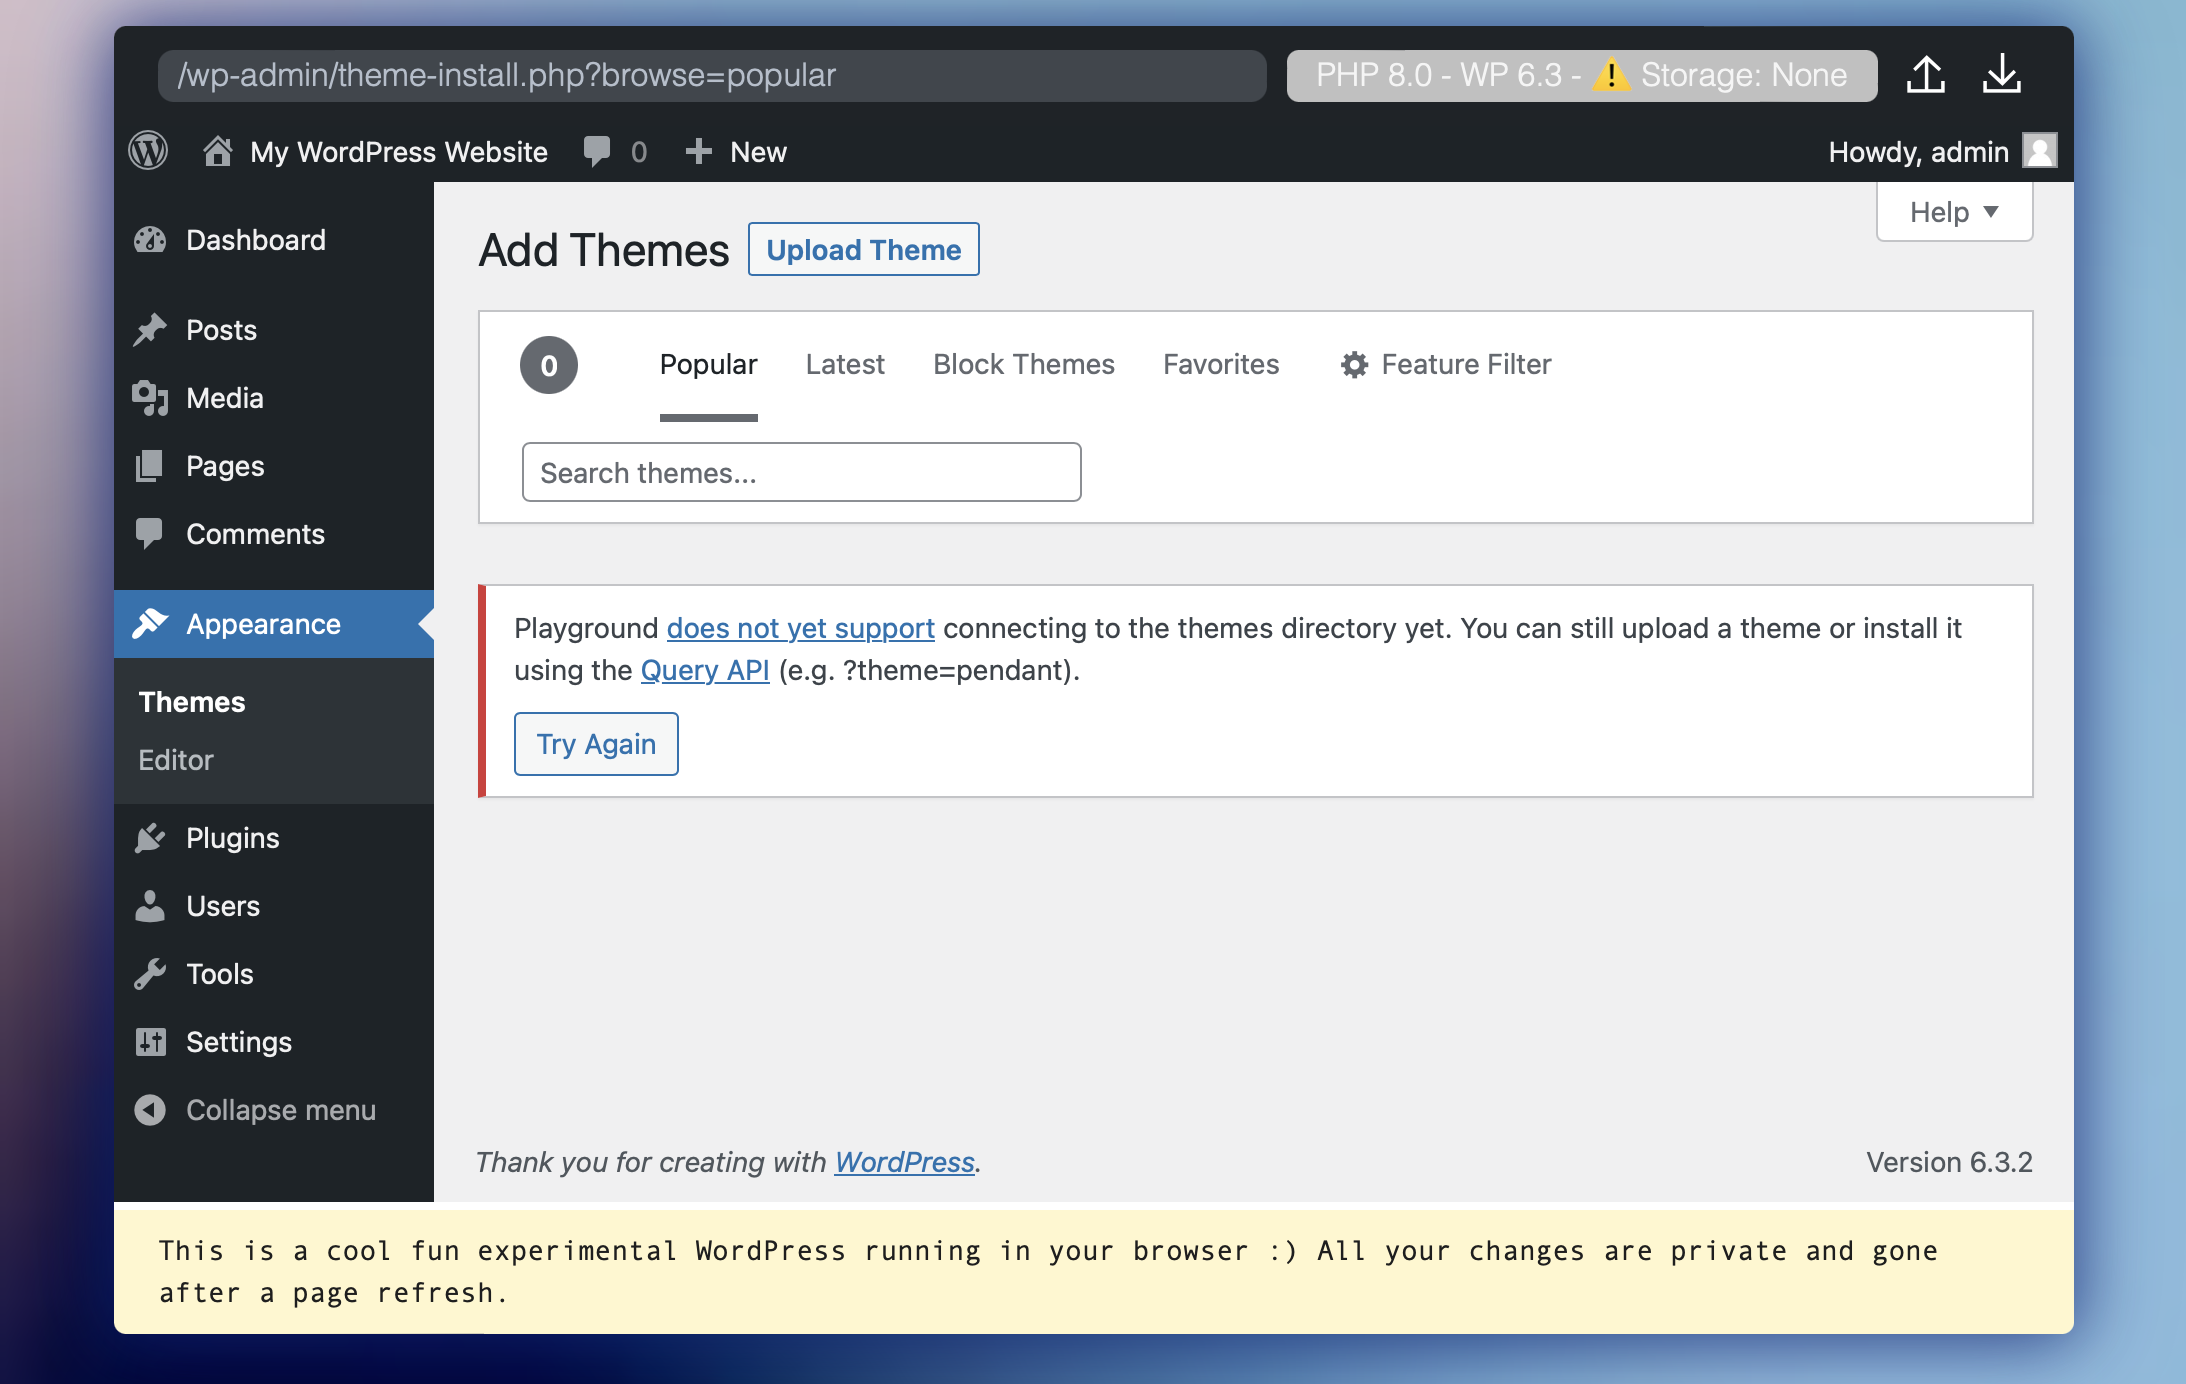Click inside the Search themes field
Image resolution: width=2186 pixels, height=1384 pixels.
800,471
